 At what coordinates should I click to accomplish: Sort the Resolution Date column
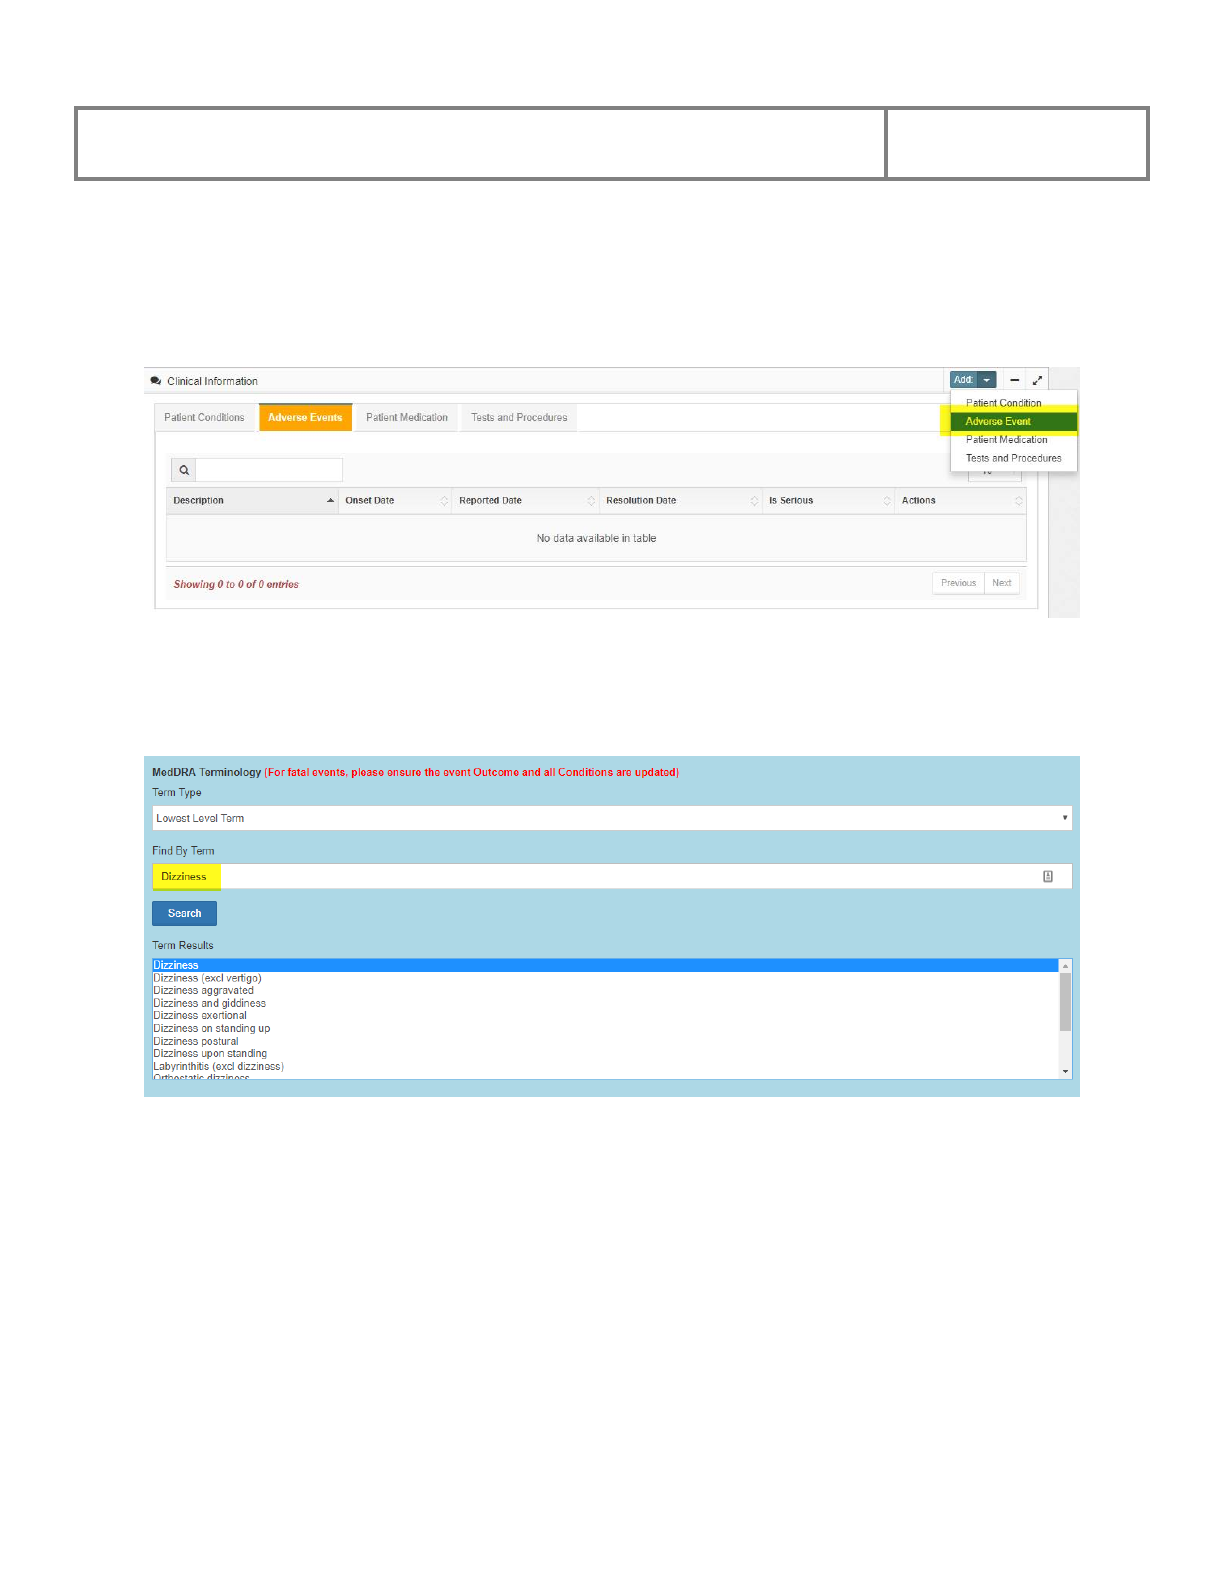754,500
